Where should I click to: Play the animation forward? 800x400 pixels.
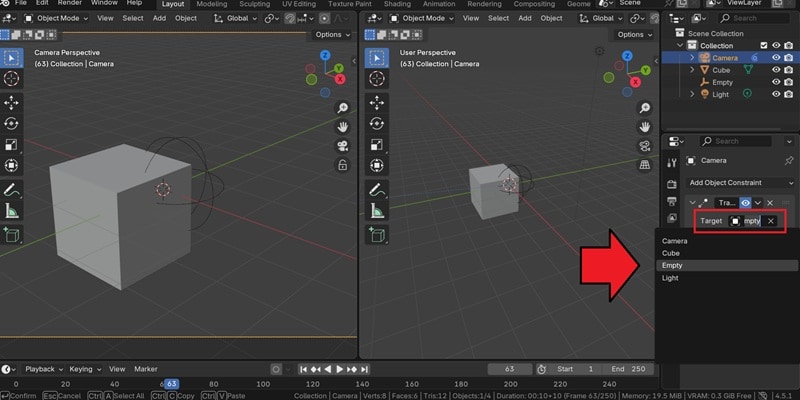click(x=339, y=369)
